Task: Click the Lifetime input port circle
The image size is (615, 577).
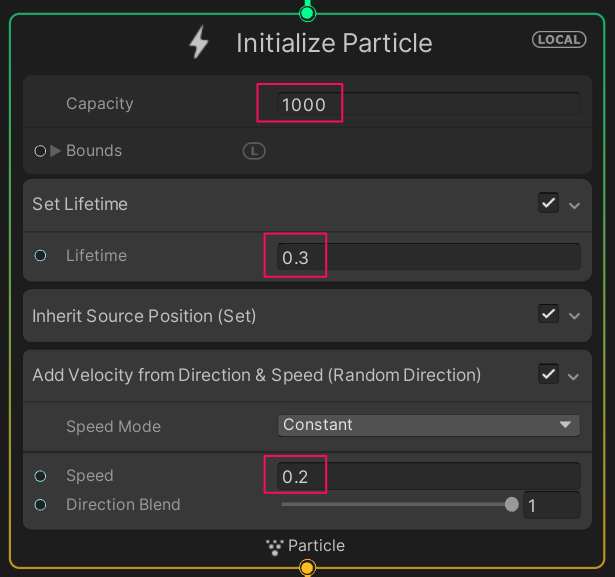Action: 40,256
